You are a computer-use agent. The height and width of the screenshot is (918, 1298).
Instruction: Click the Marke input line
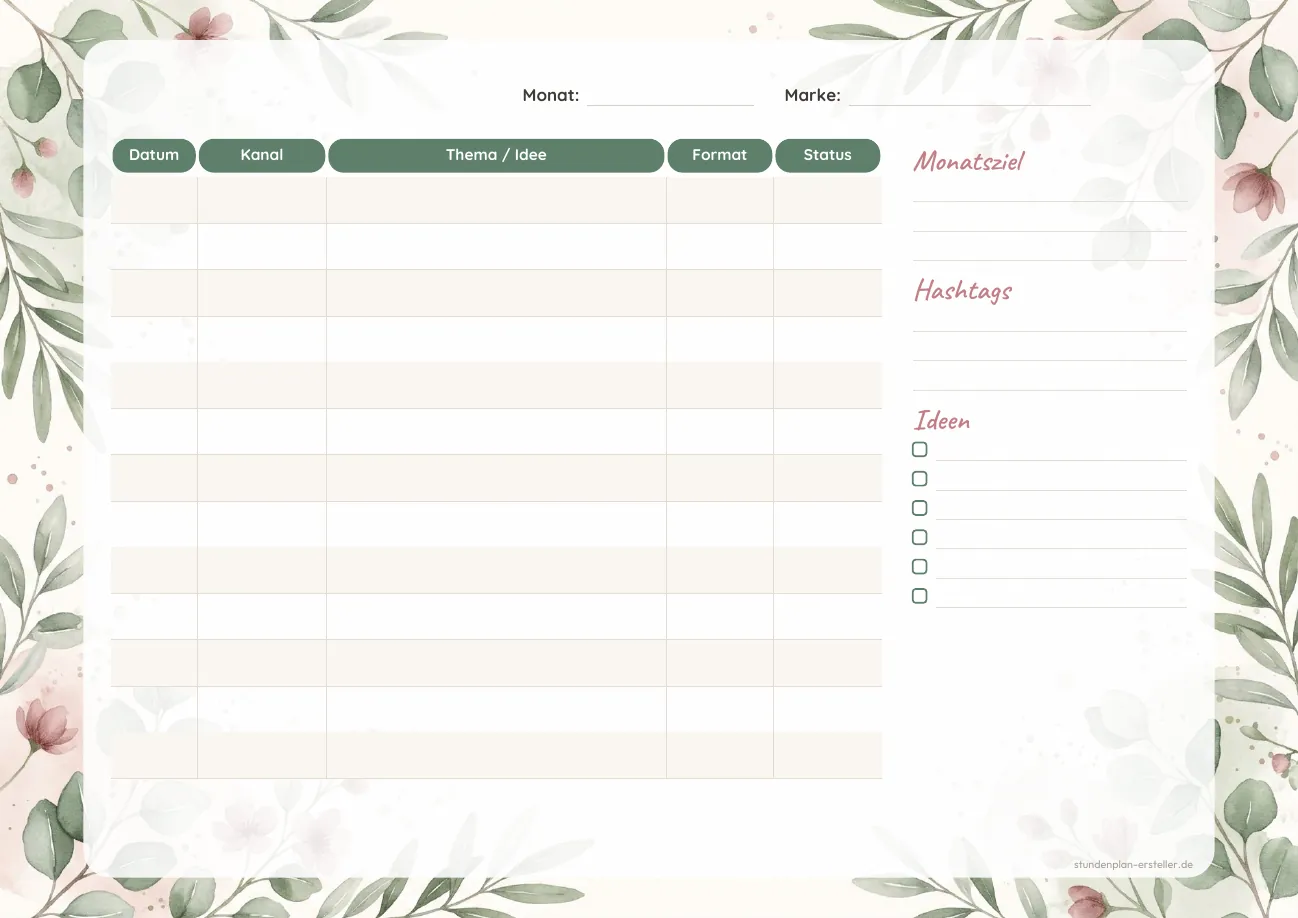969,96
